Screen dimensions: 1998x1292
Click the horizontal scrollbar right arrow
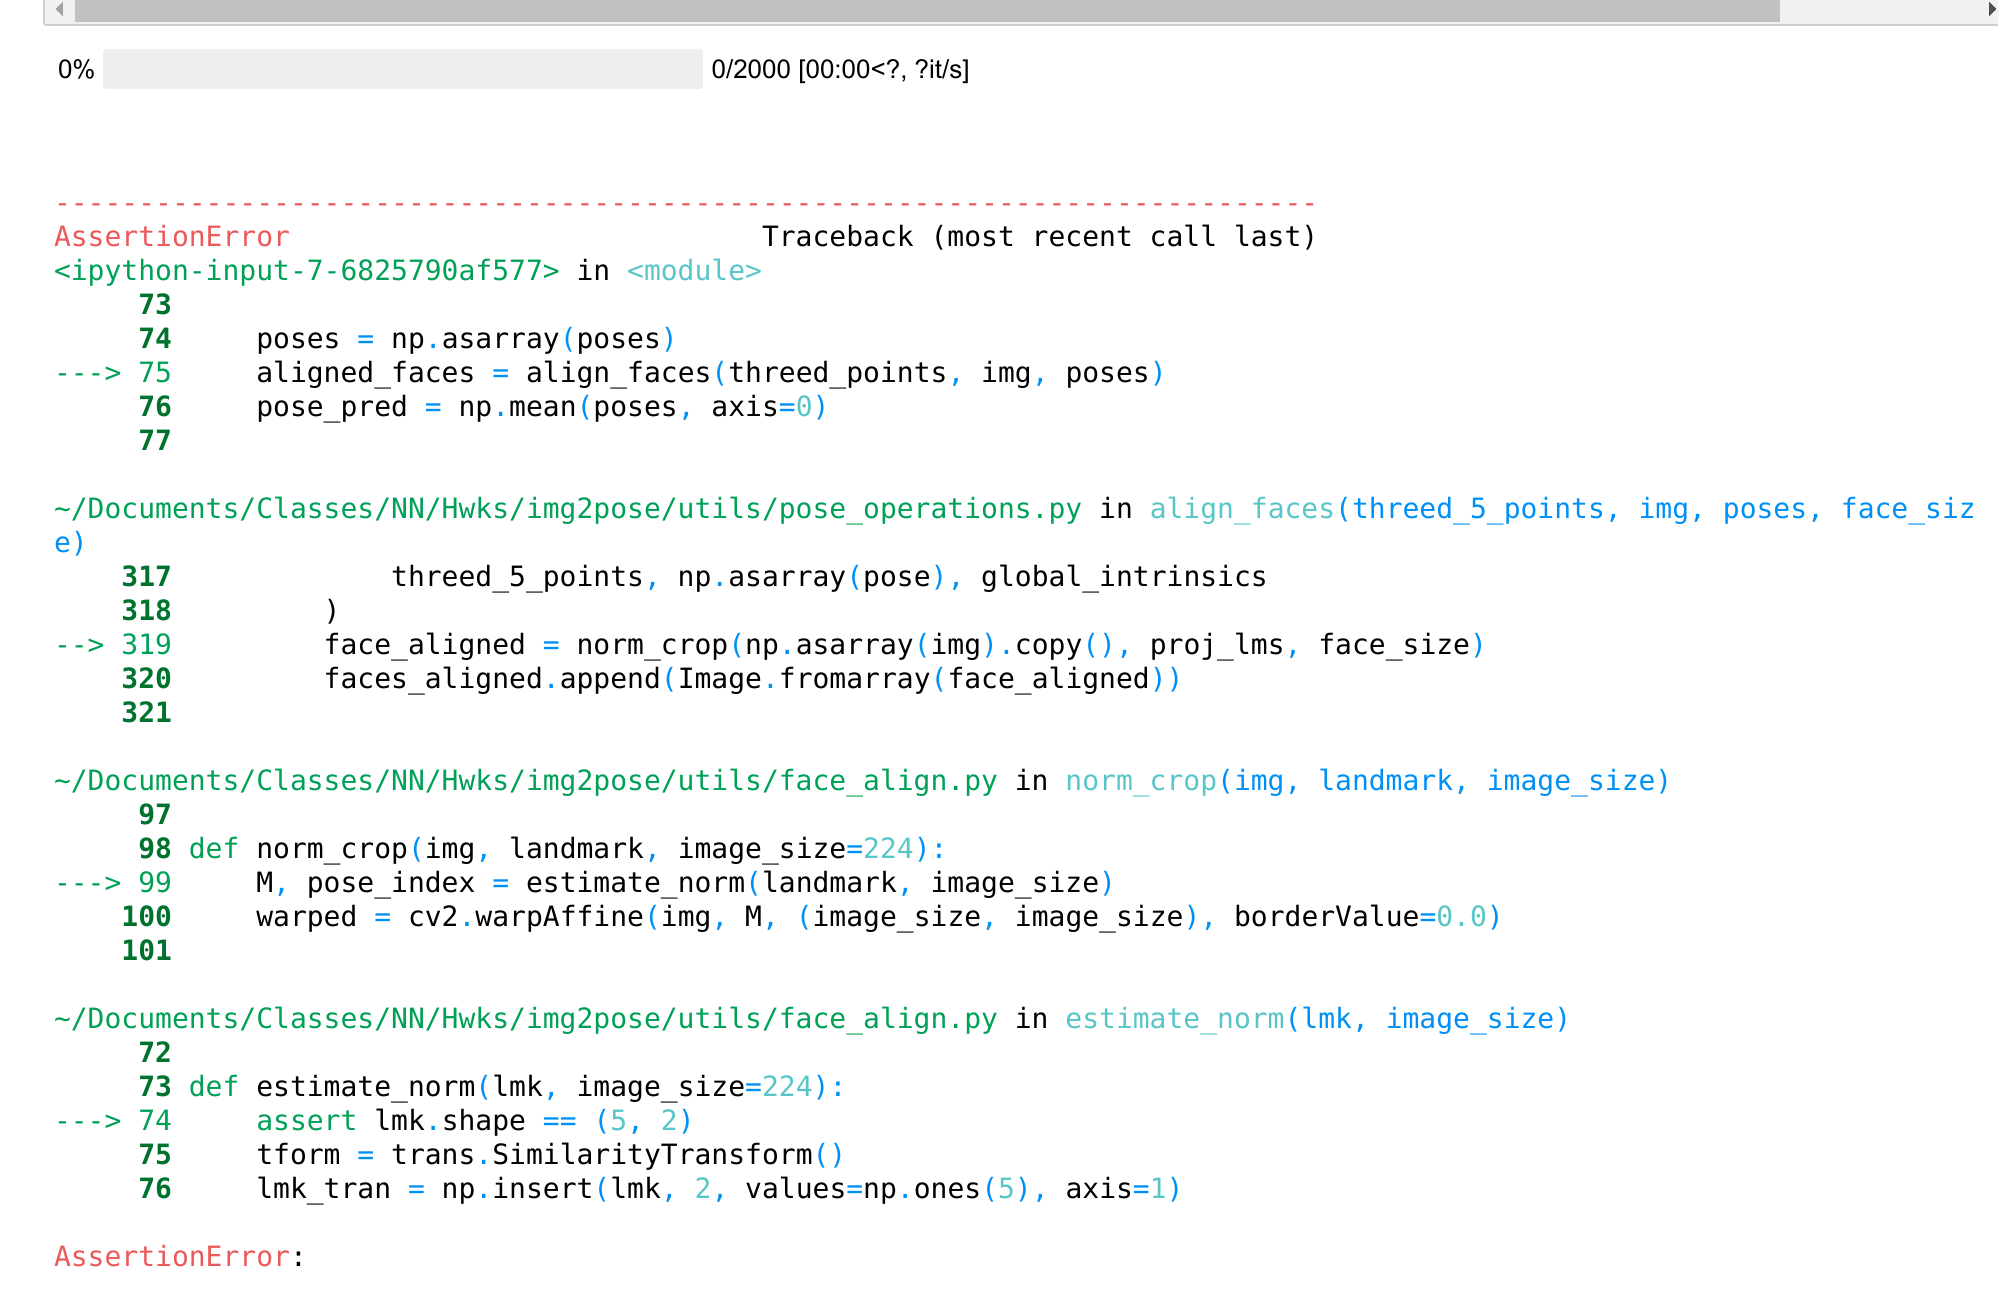(1990, 10)
